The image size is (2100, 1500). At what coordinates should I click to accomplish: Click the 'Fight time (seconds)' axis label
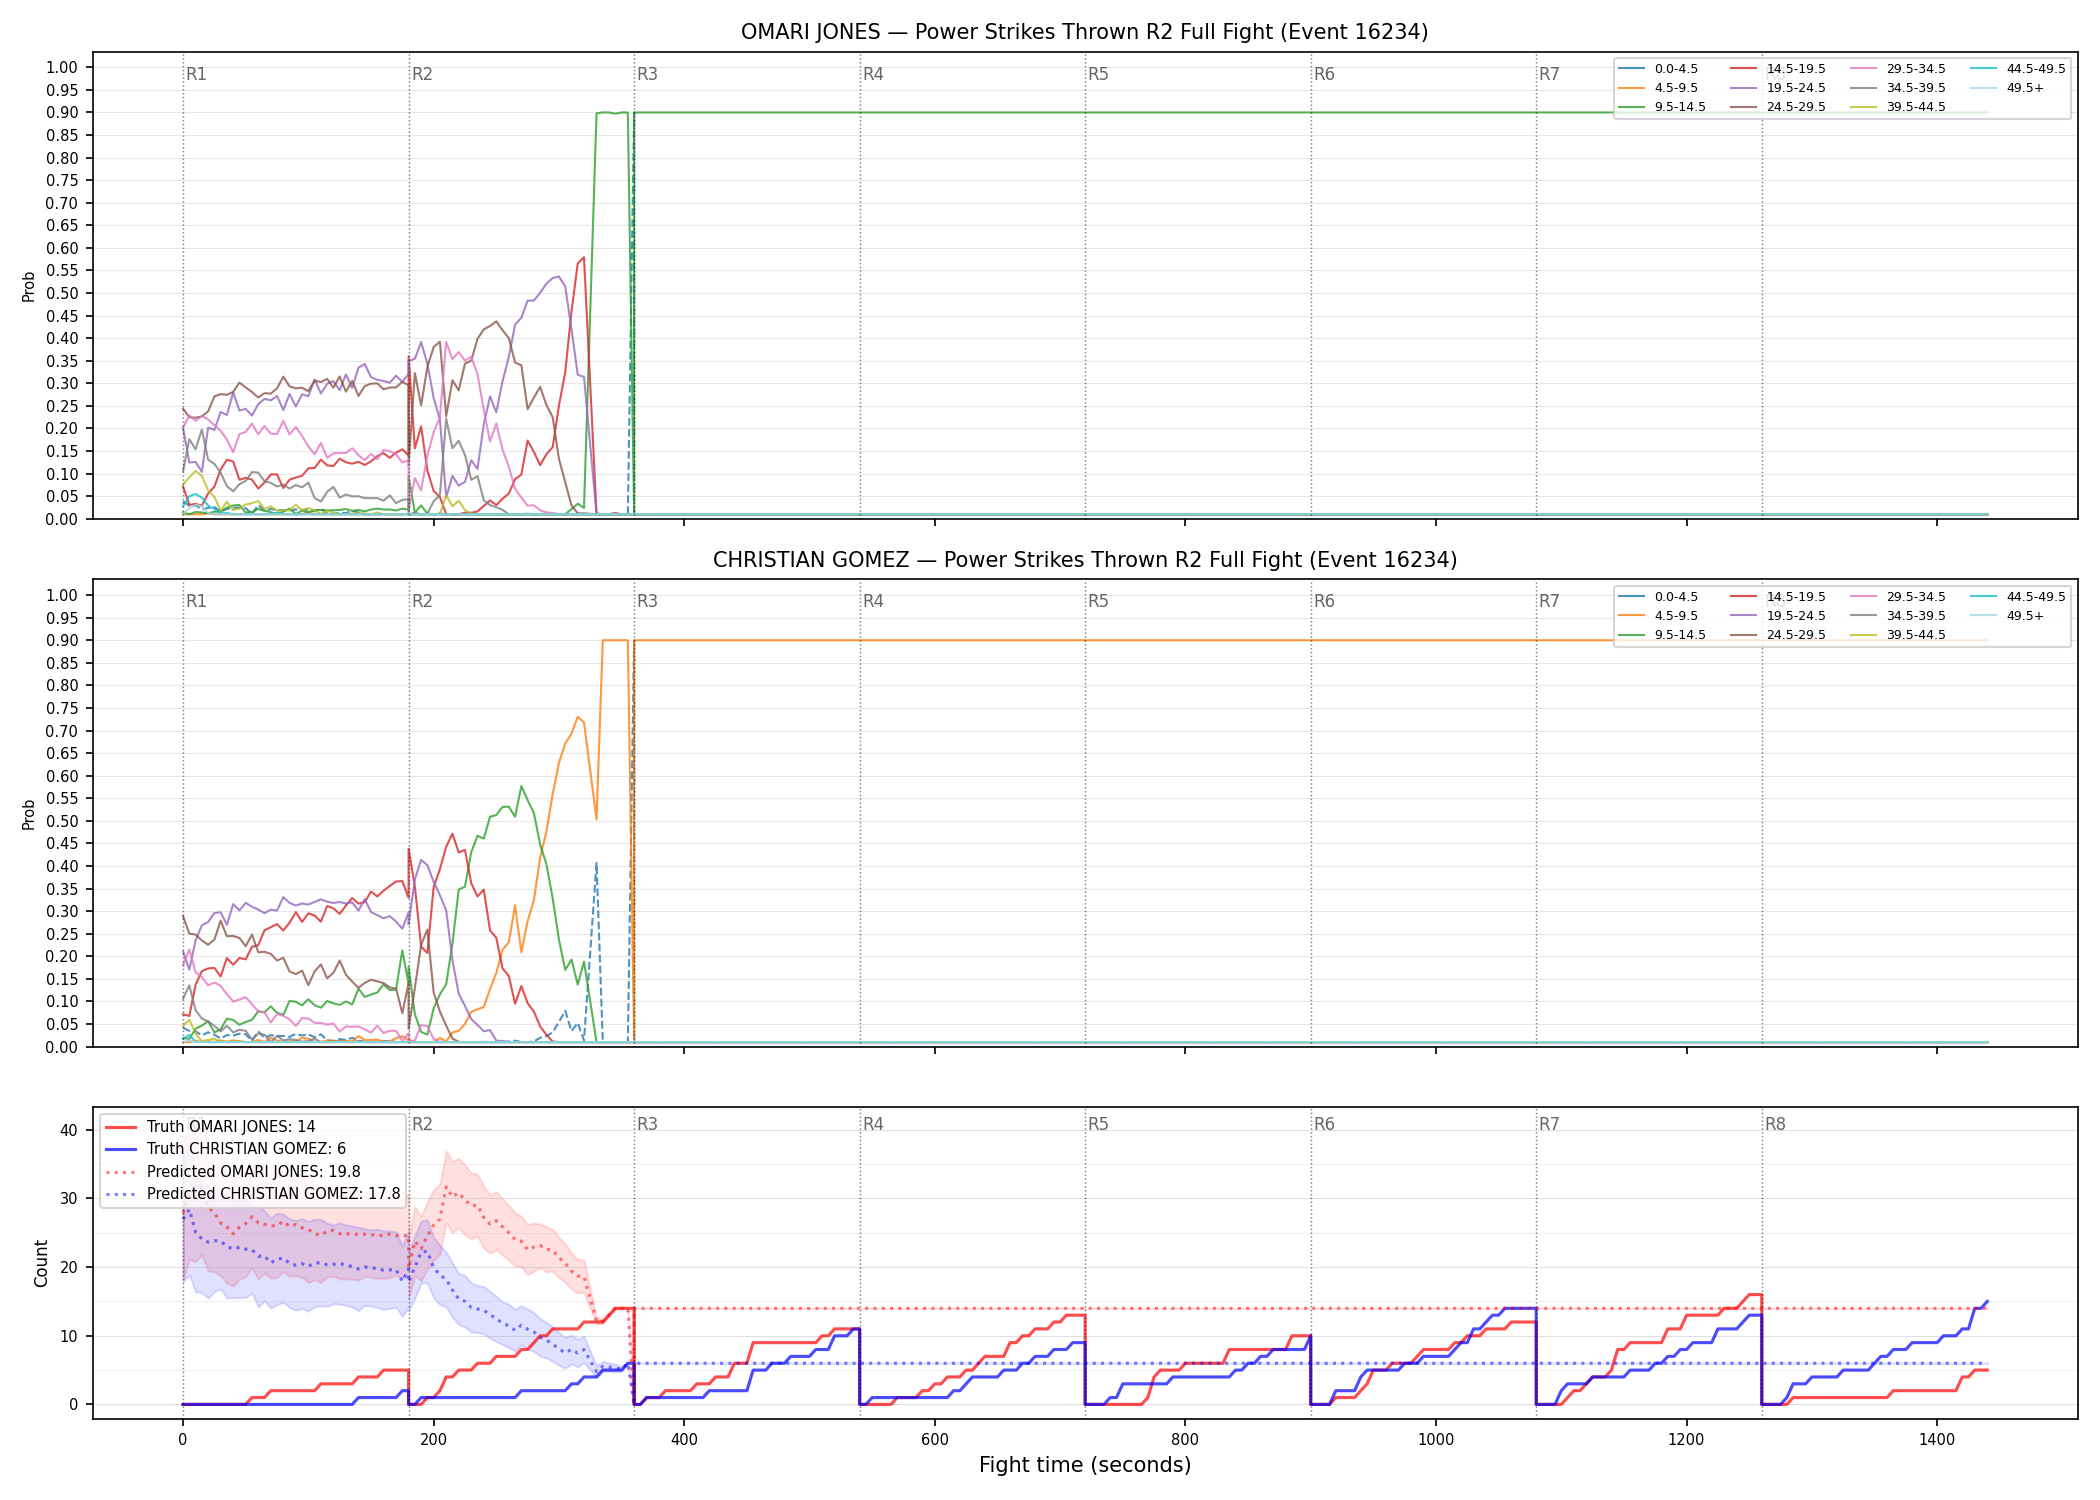click(1085, 1465)
